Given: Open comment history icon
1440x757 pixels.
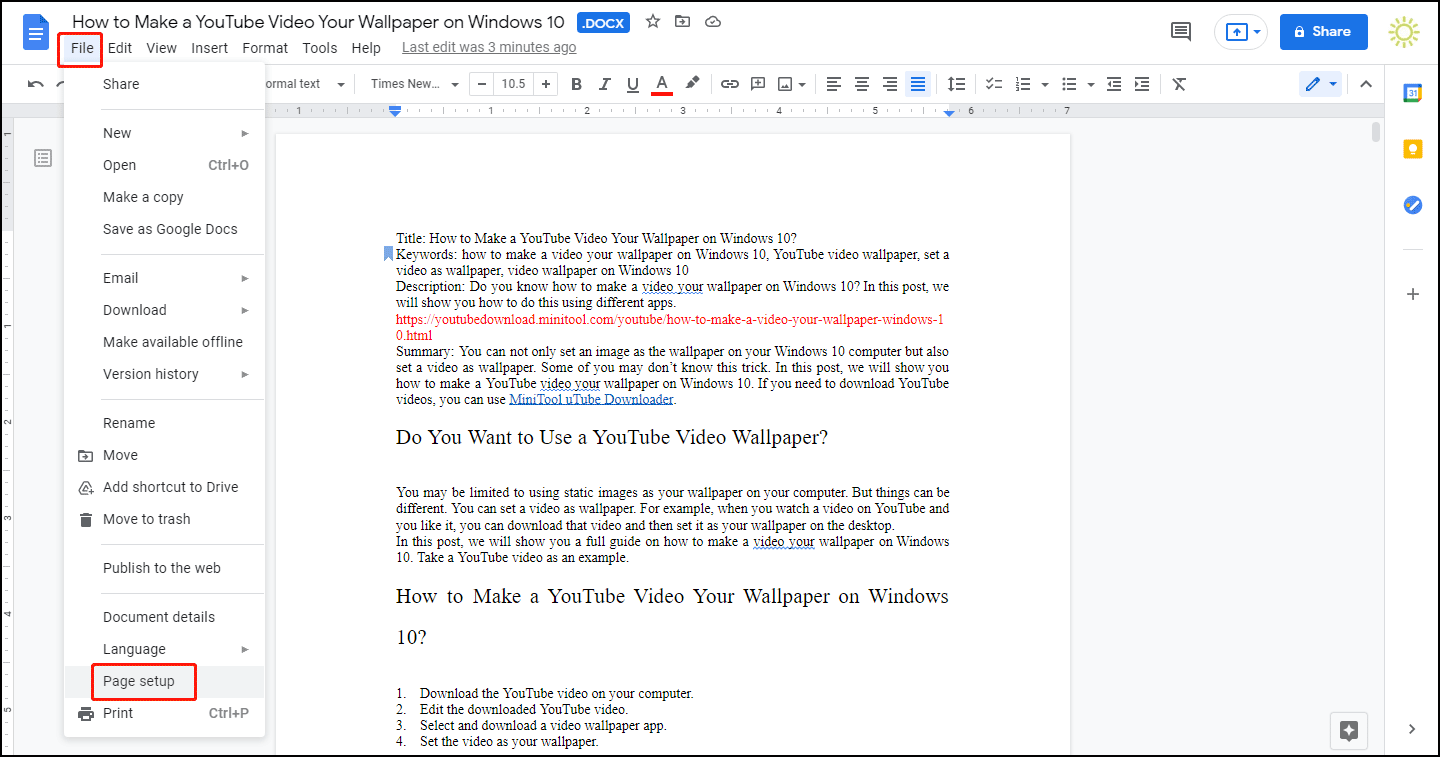Looking at the screenshot, I should pyautogui.click(x=1181, y=32).
